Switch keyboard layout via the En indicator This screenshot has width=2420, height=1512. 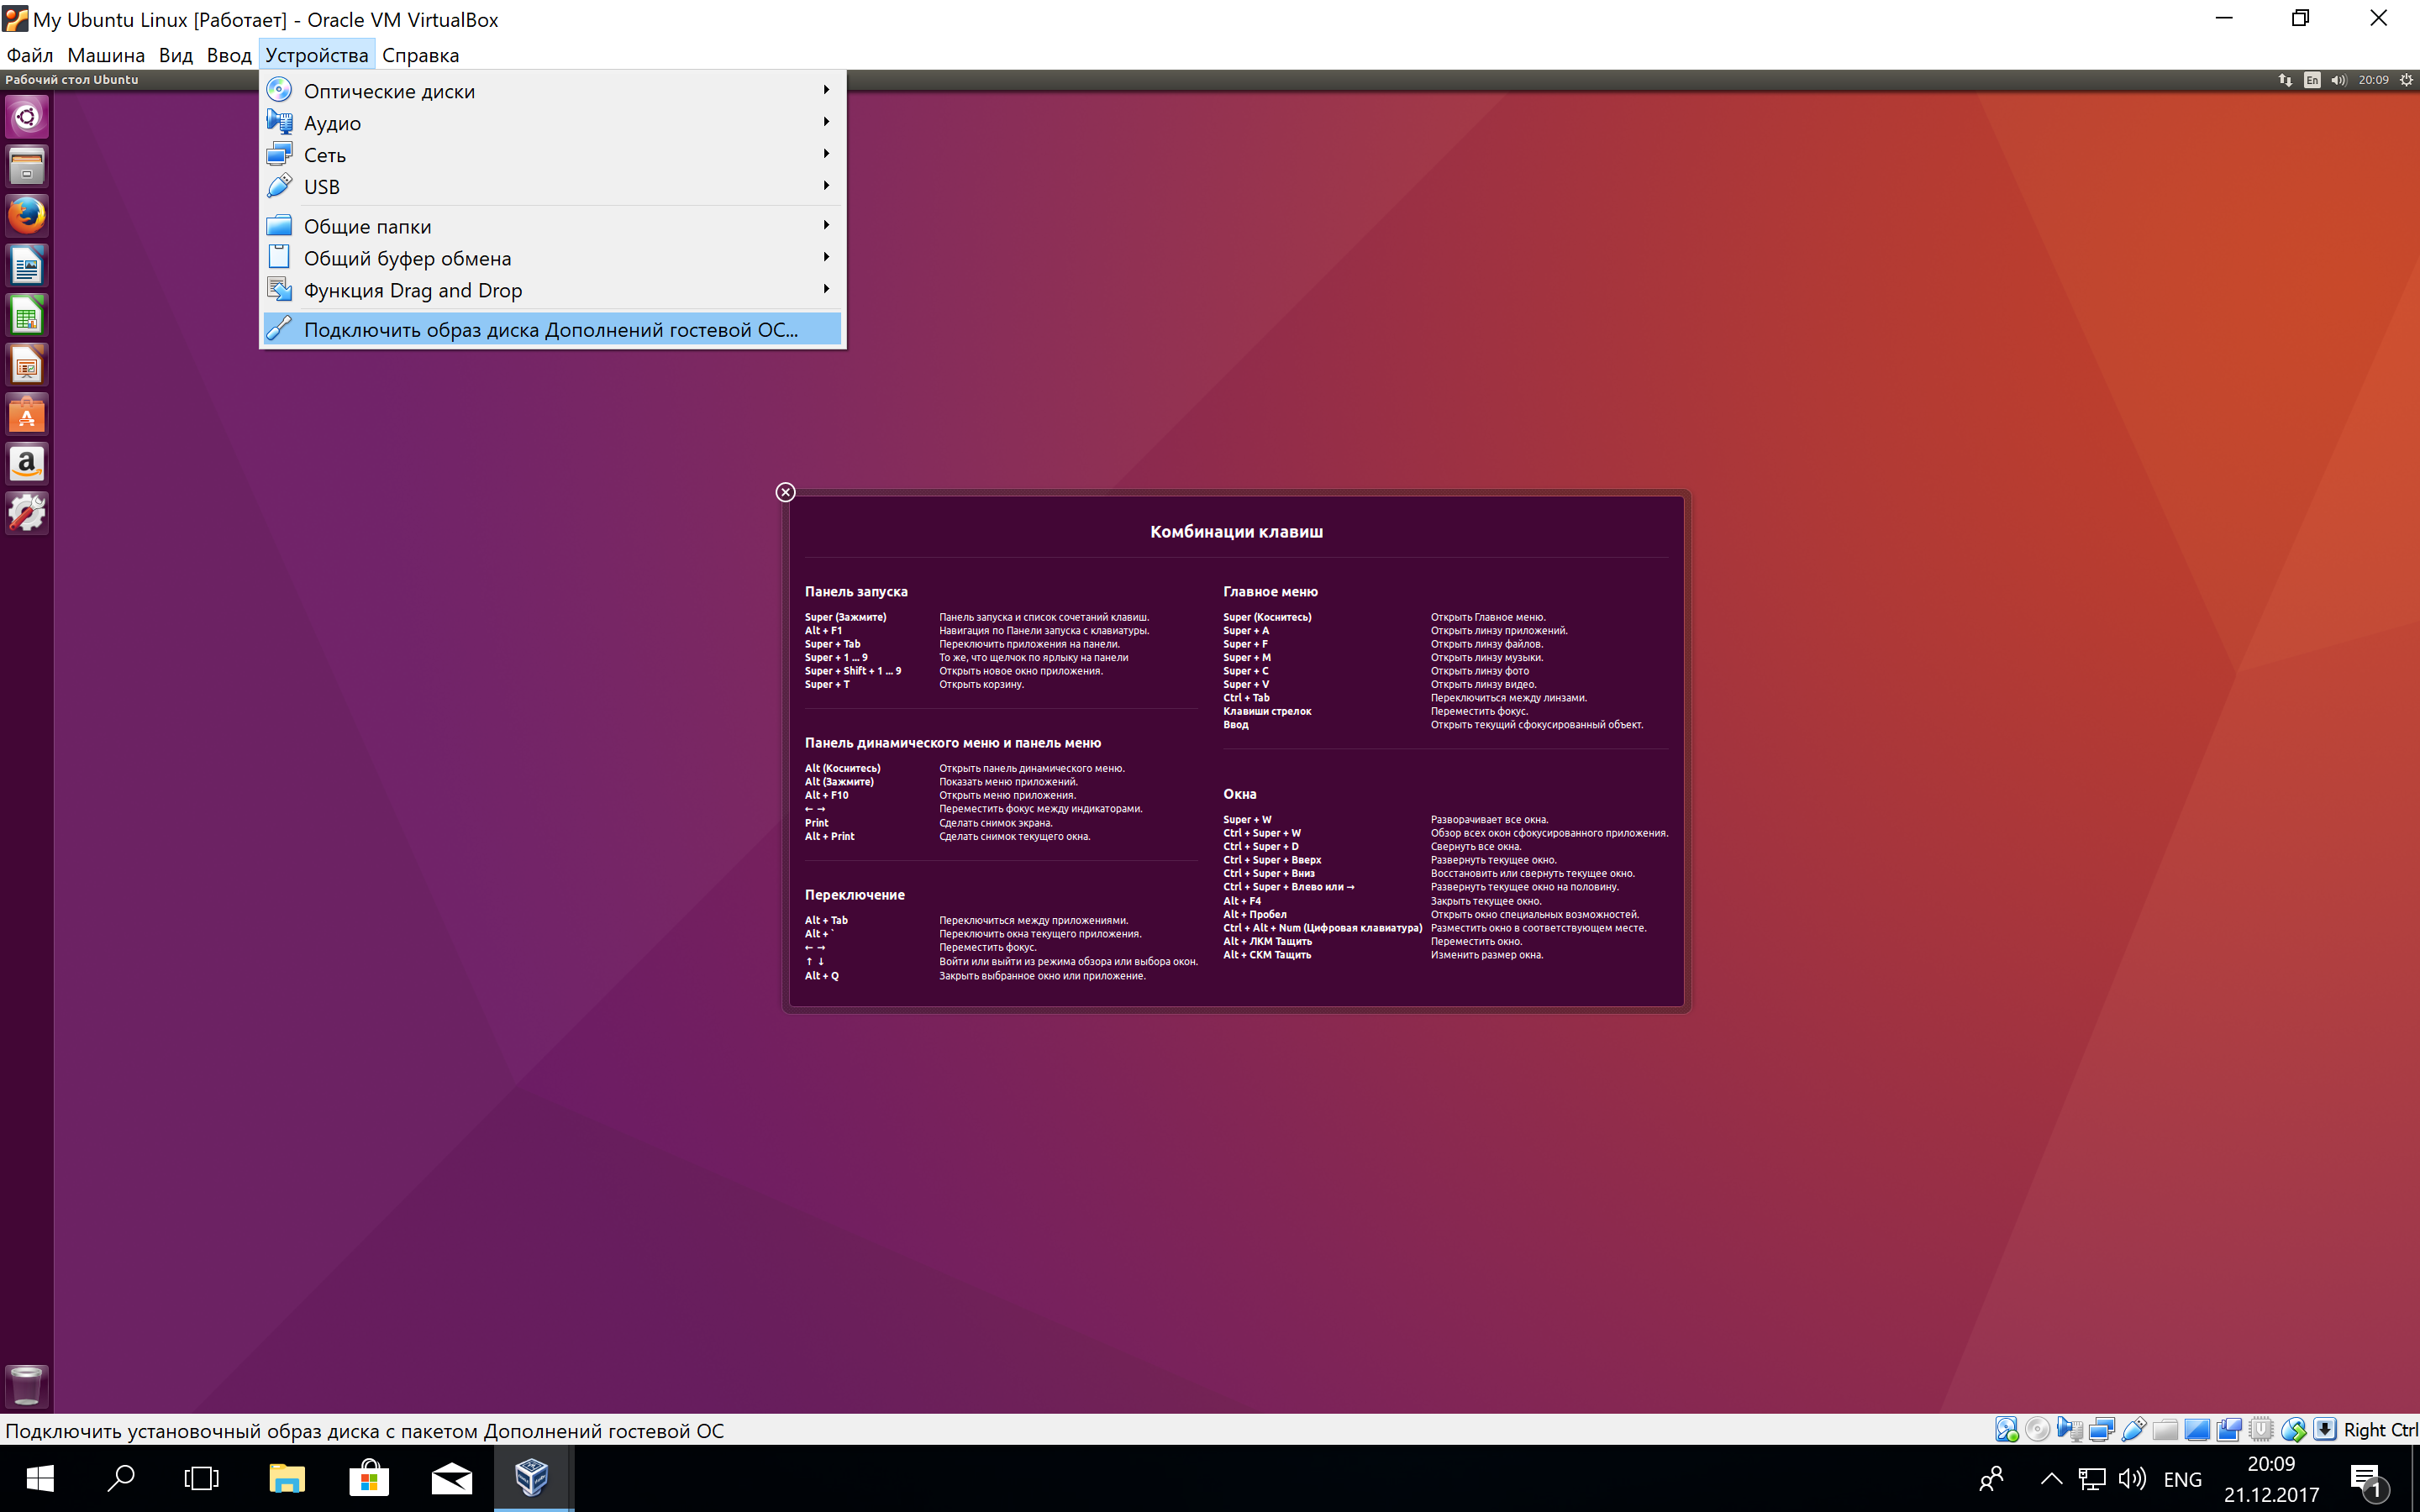pyautogui.click(x=2312, y=80)
